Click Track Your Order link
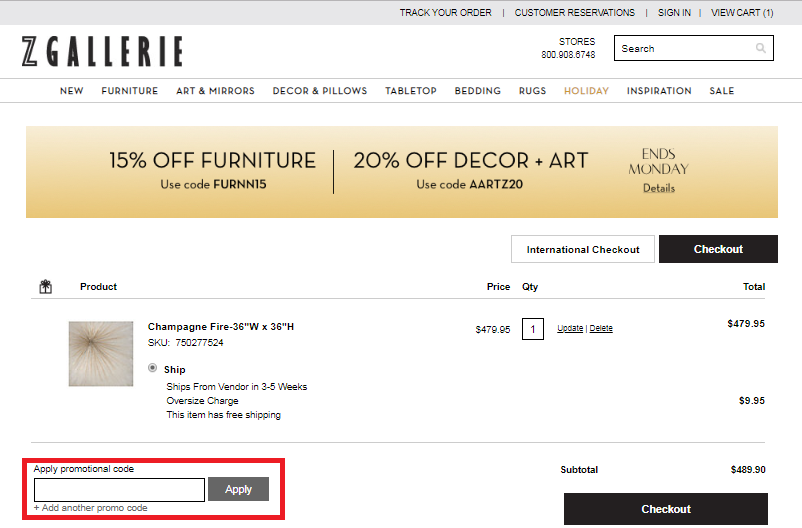 click(445, 12)
